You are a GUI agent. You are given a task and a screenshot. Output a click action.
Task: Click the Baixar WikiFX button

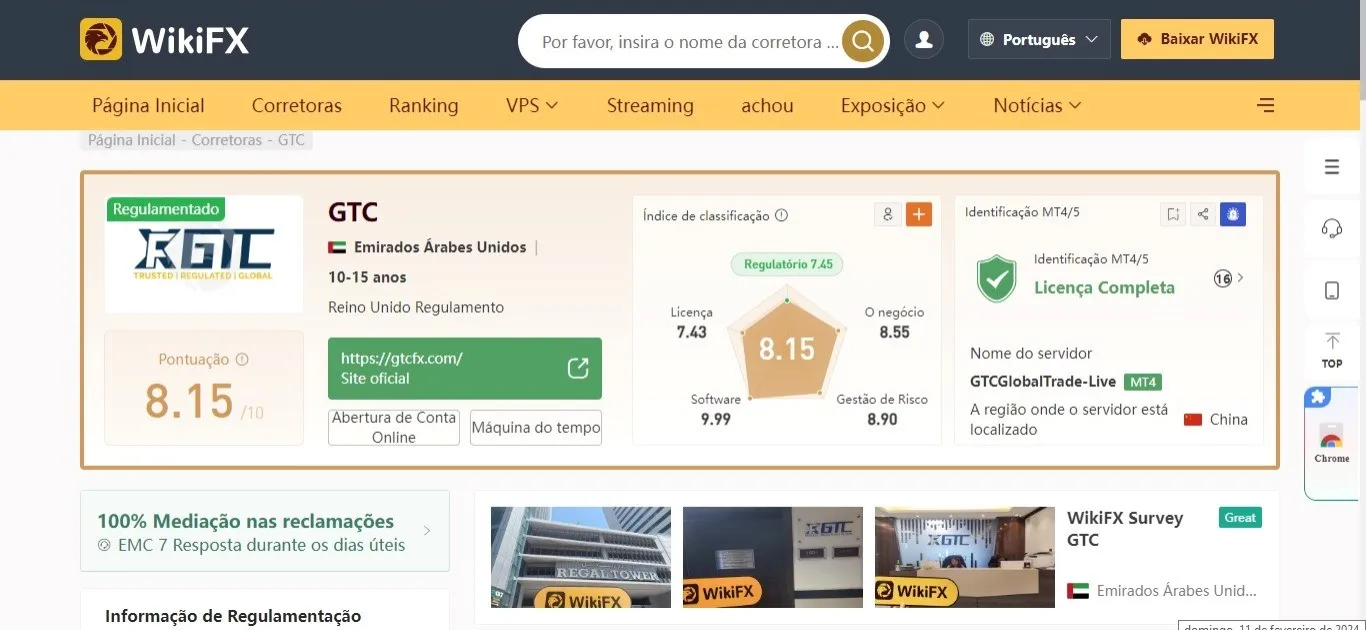point(1197,39)
